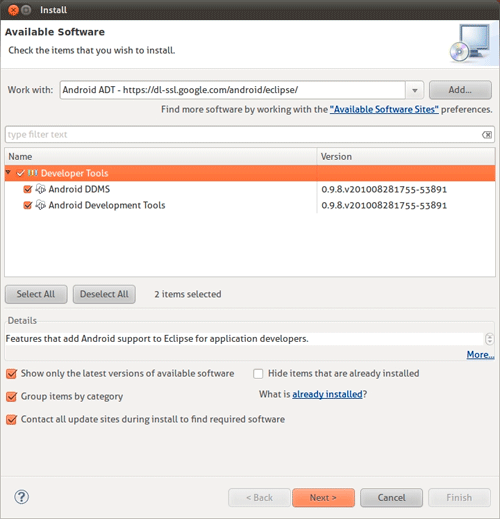
Task: Click the Android Development Tools feature icon
Action: [40, 205]
